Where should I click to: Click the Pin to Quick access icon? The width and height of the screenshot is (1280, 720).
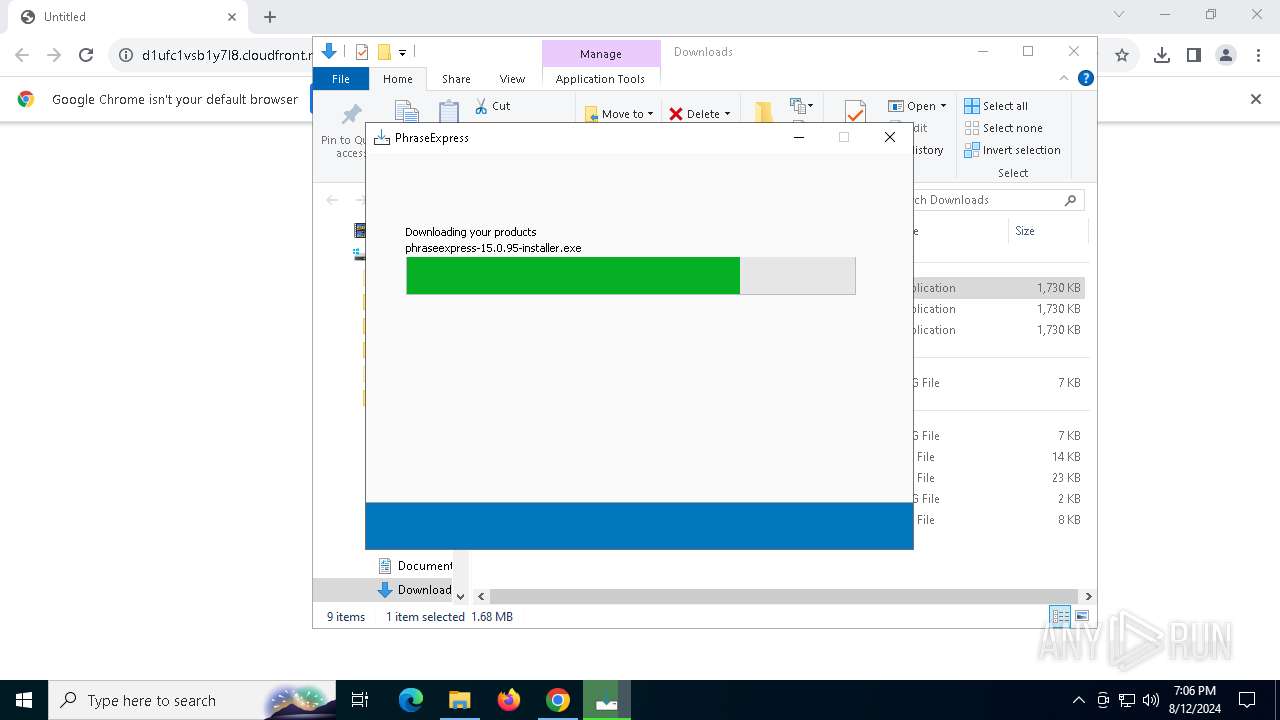pyautogui.click(x=351, y=114)
